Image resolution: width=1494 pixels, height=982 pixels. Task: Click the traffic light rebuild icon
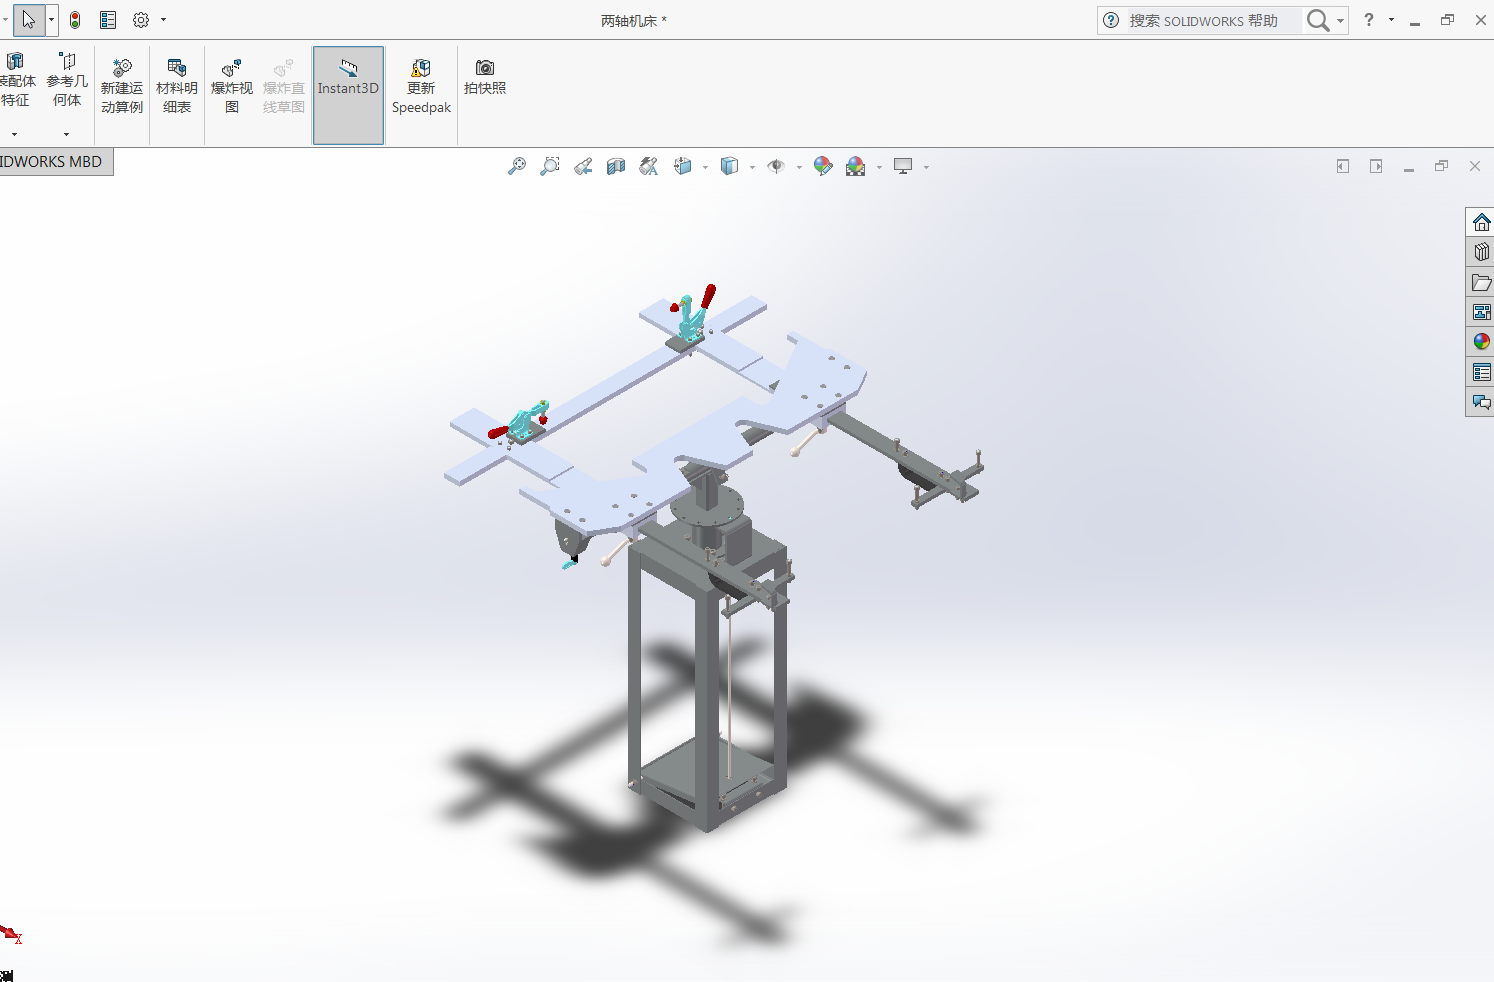pos(75,20)
